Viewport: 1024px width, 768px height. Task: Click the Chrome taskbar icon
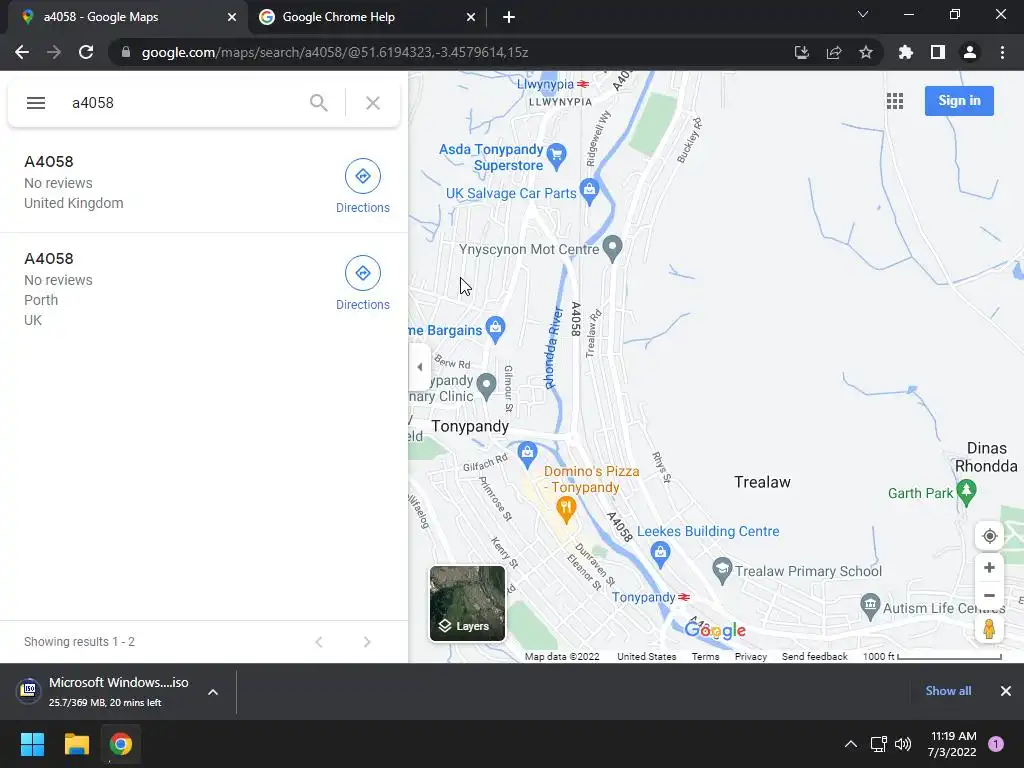pyautogui.click(x=121, y=744)
